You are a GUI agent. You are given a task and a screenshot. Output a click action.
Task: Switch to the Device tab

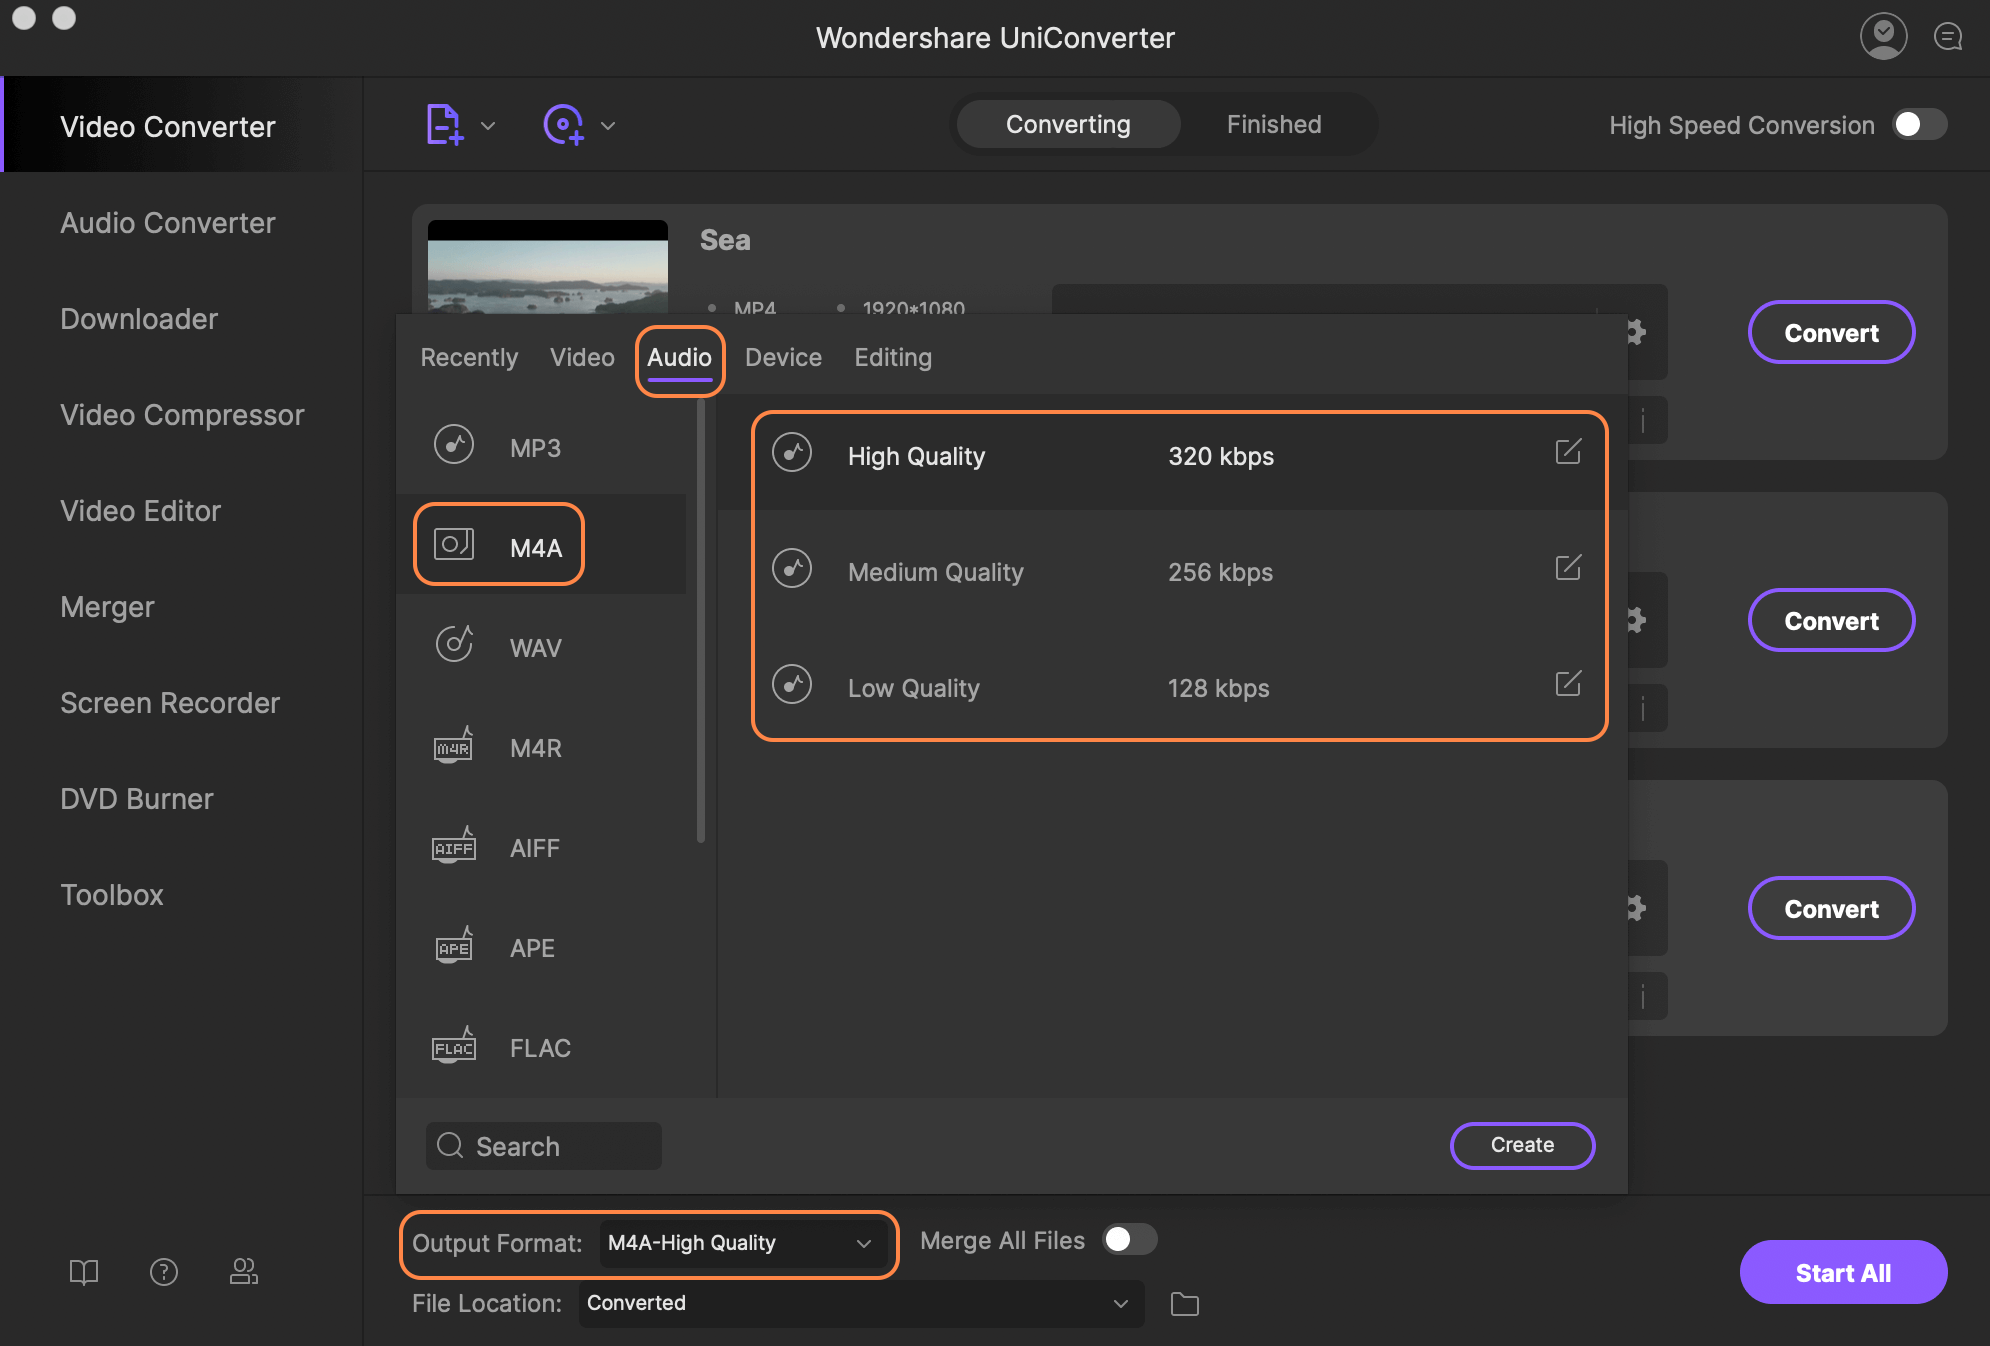point(782,356)
